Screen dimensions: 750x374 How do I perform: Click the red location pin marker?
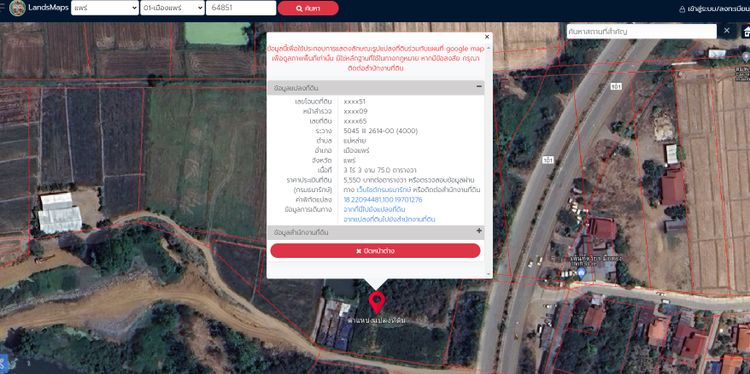click(x=376, y=302)
